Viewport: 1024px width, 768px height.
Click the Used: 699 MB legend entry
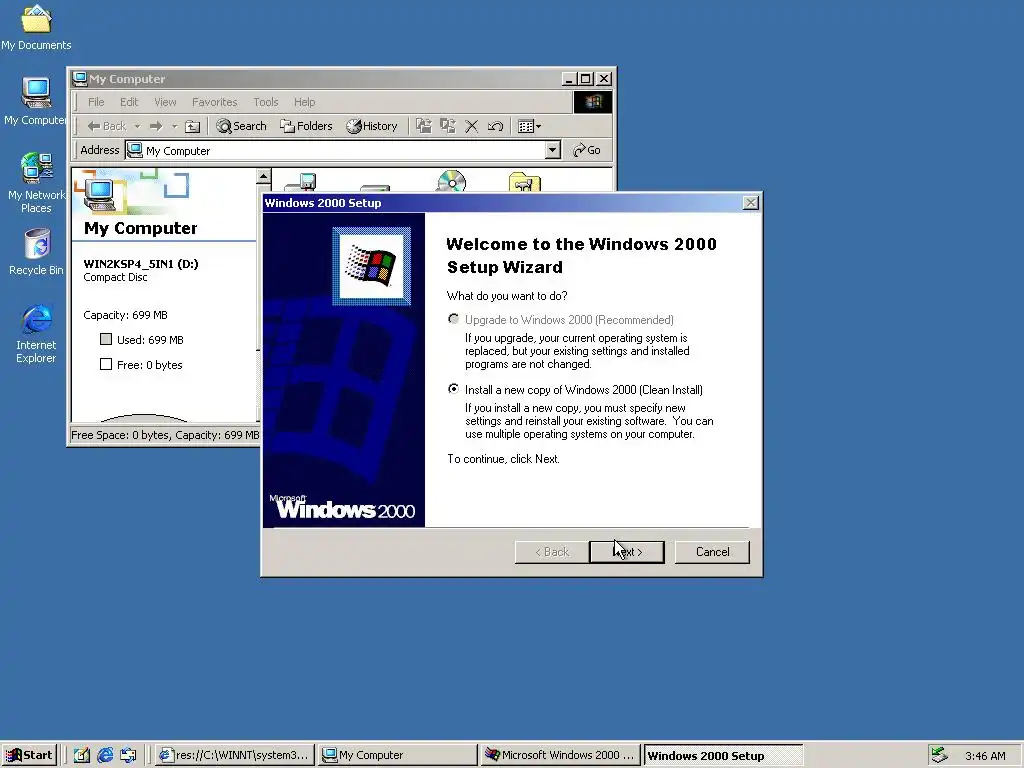(142, 340)
